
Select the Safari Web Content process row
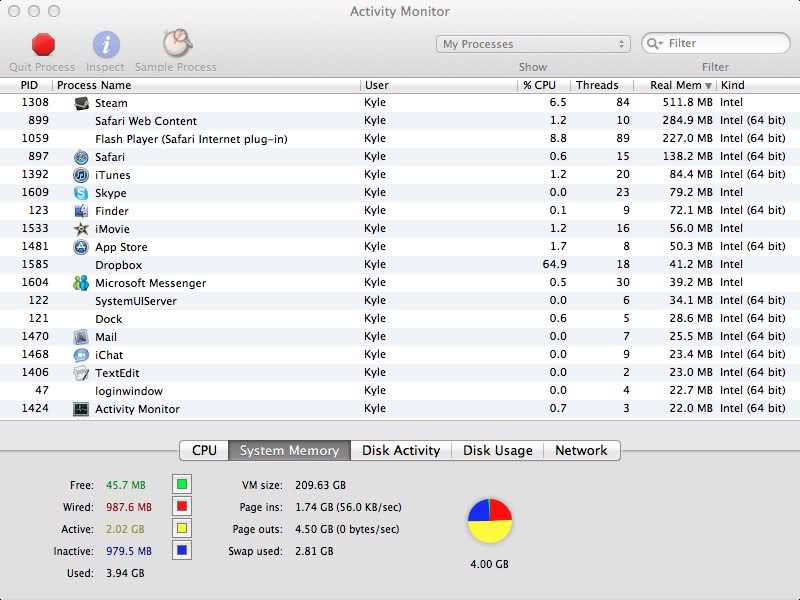tap(400, 121)
